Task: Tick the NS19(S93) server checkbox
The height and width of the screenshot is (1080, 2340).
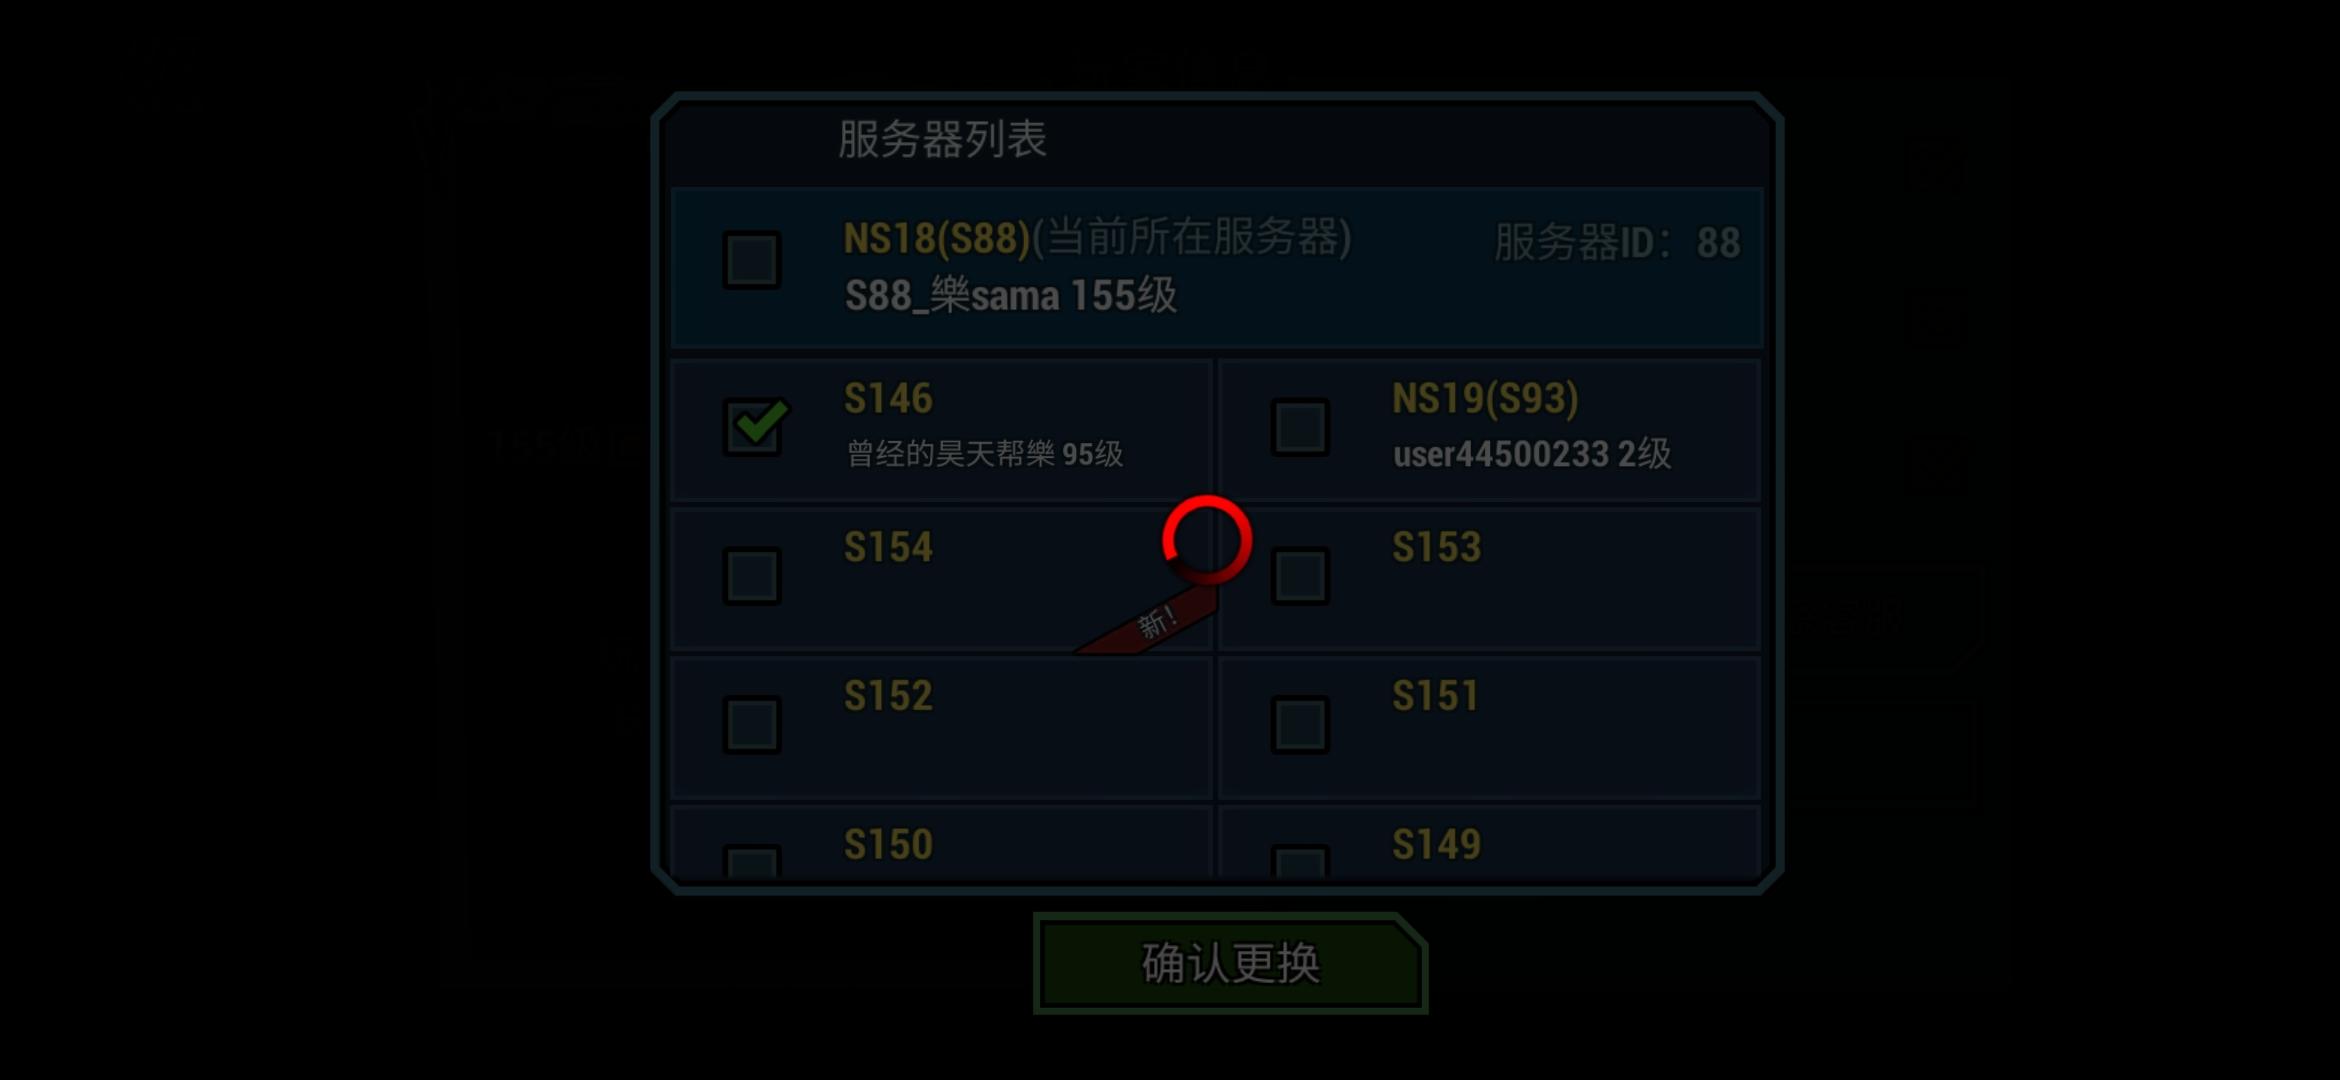Action: 1300,427
